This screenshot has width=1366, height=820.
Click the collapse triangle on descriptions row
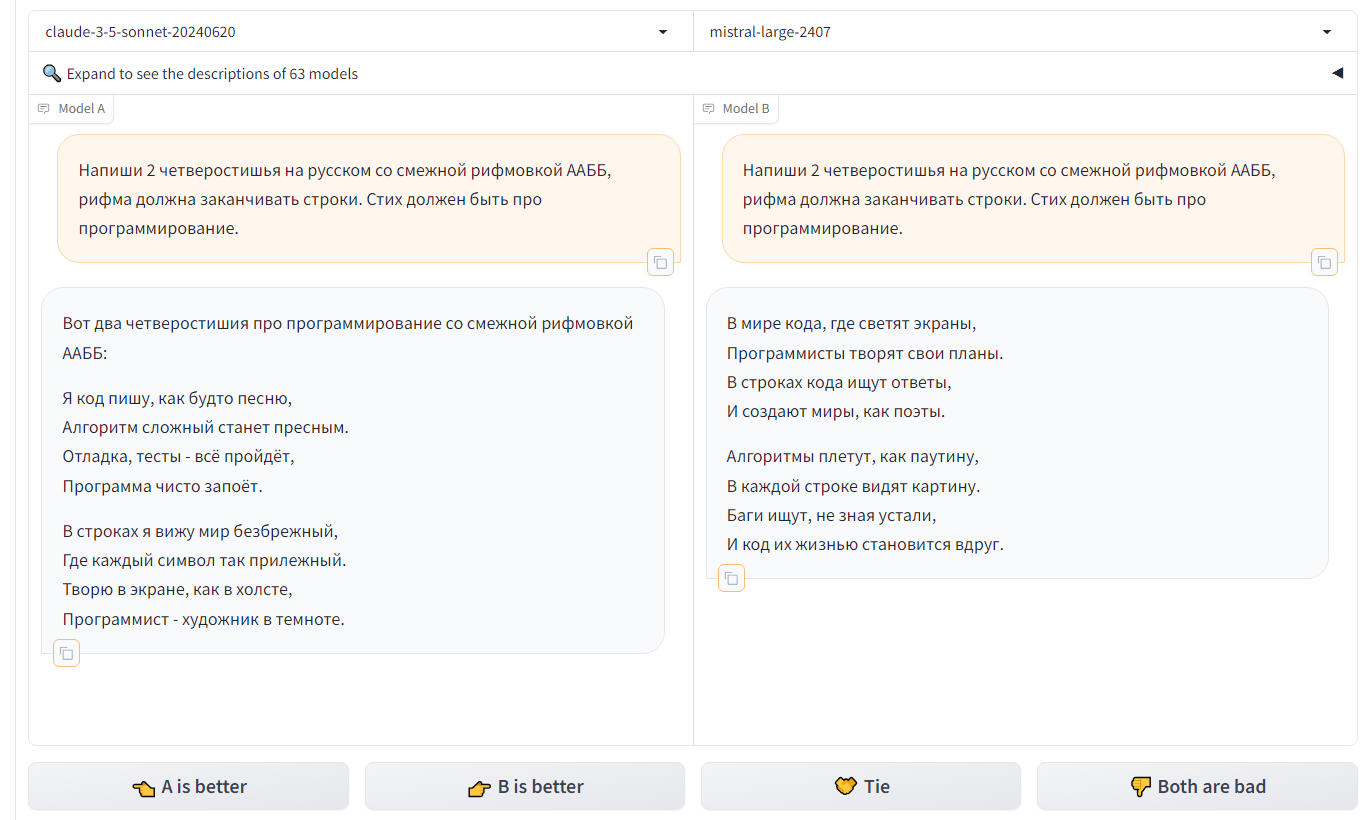pos(1337,73)
